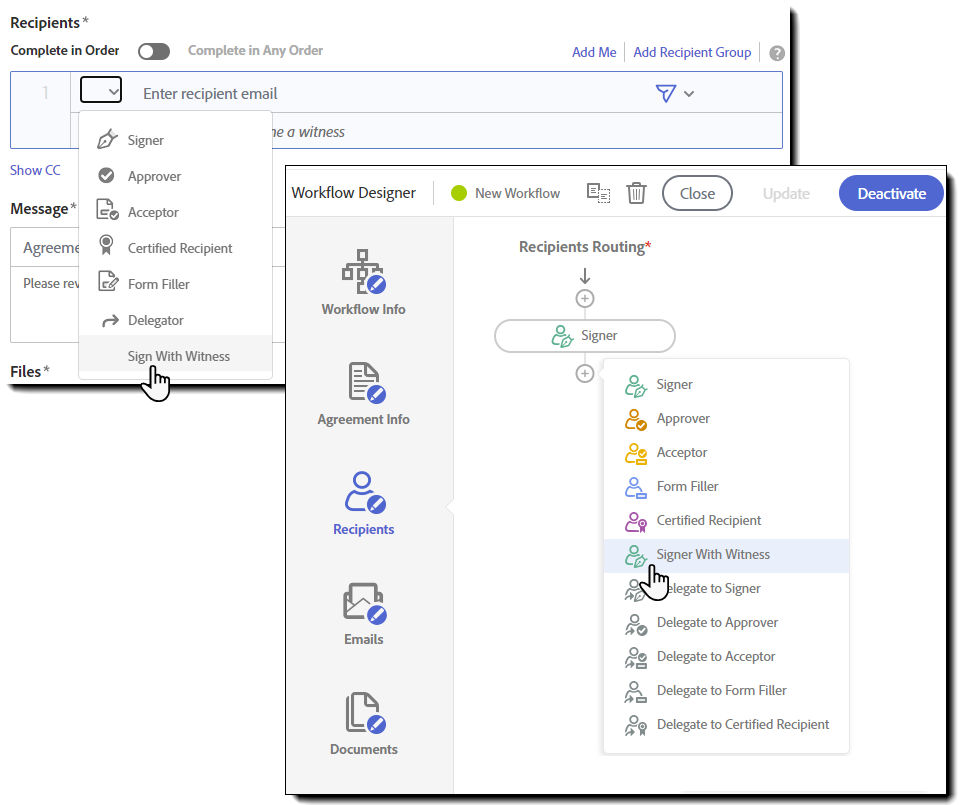This screenshot has width=959, height=805.
Task: Click the duplicate workflow icon
Action: 598,193
